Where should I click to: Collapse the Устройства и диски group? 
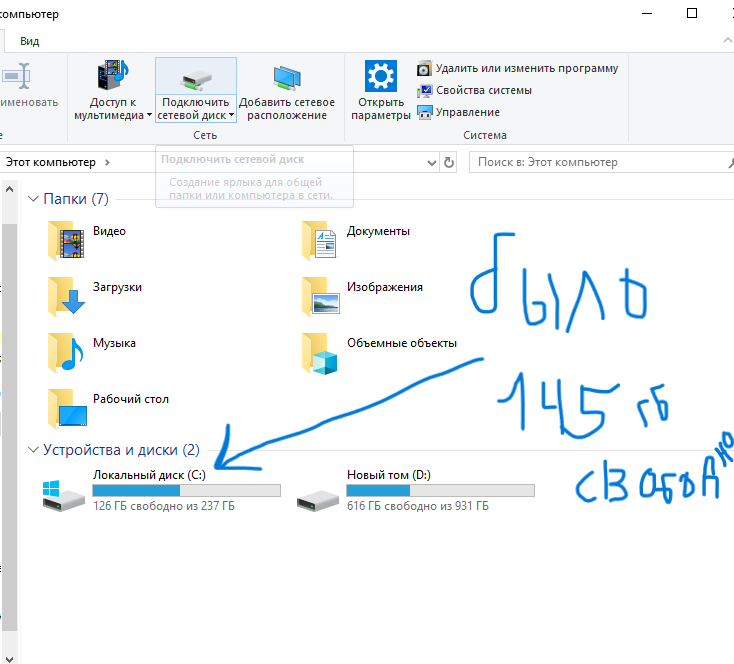(x=34, y=450)
